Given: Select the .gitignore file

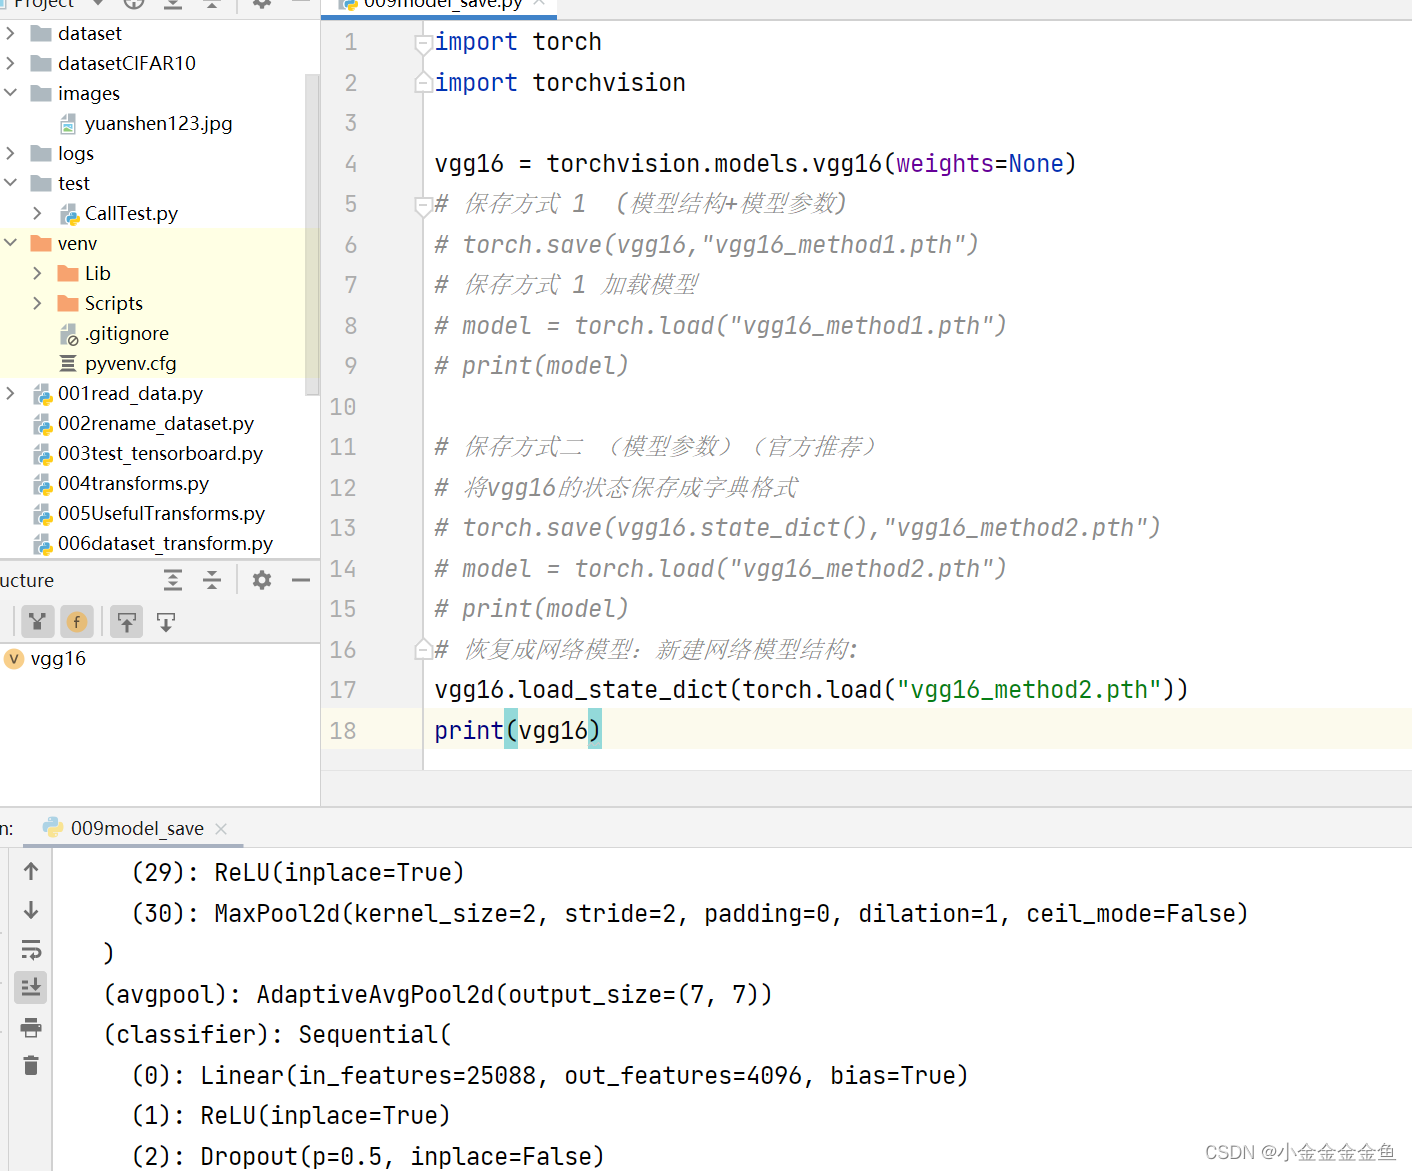Looking at the screenshot, I should pos(127,333).
